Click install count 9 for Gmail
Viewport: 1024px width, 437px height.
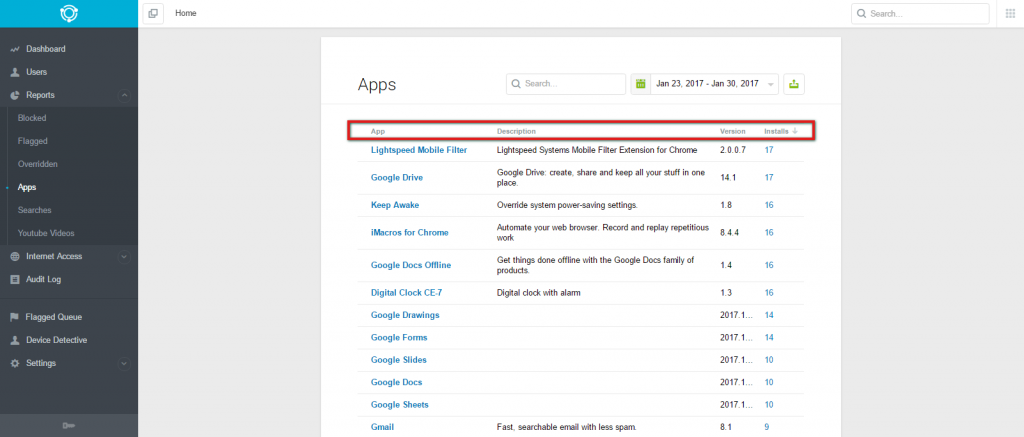click(x=767, y=427)
